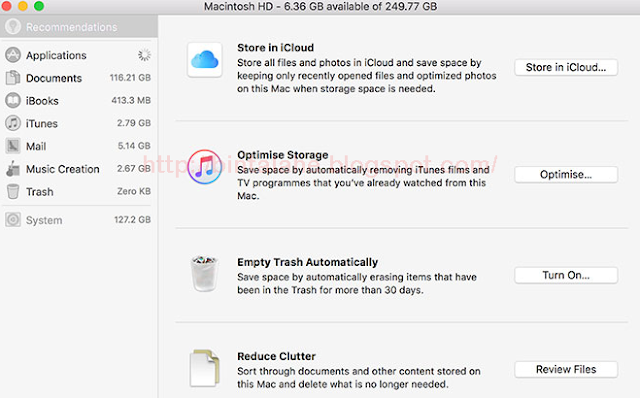The height and width of the screenshot is (398, 640).
Task: Click the 5.14 GB Mail size
Action: 134,146
